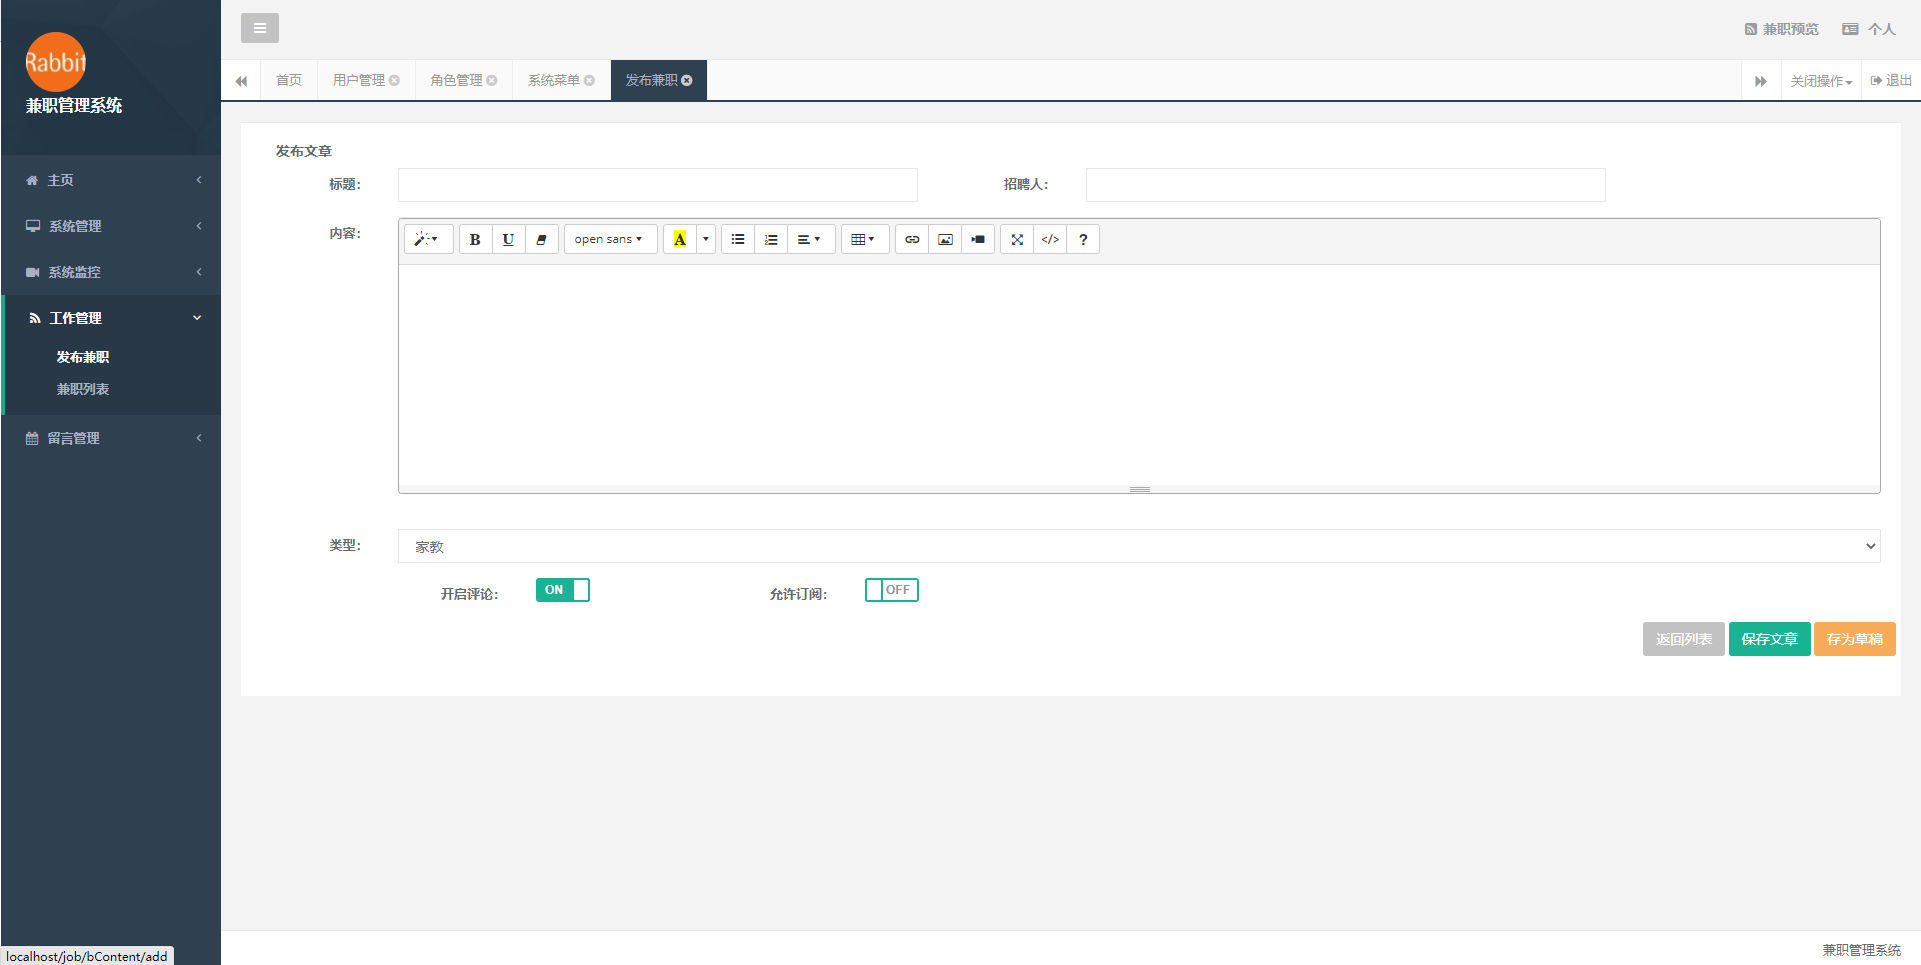Toggle the 开启评论 ON switch
Image resolution: width=1921 pixels, height=965 pixels.
(x=563, y=590)
